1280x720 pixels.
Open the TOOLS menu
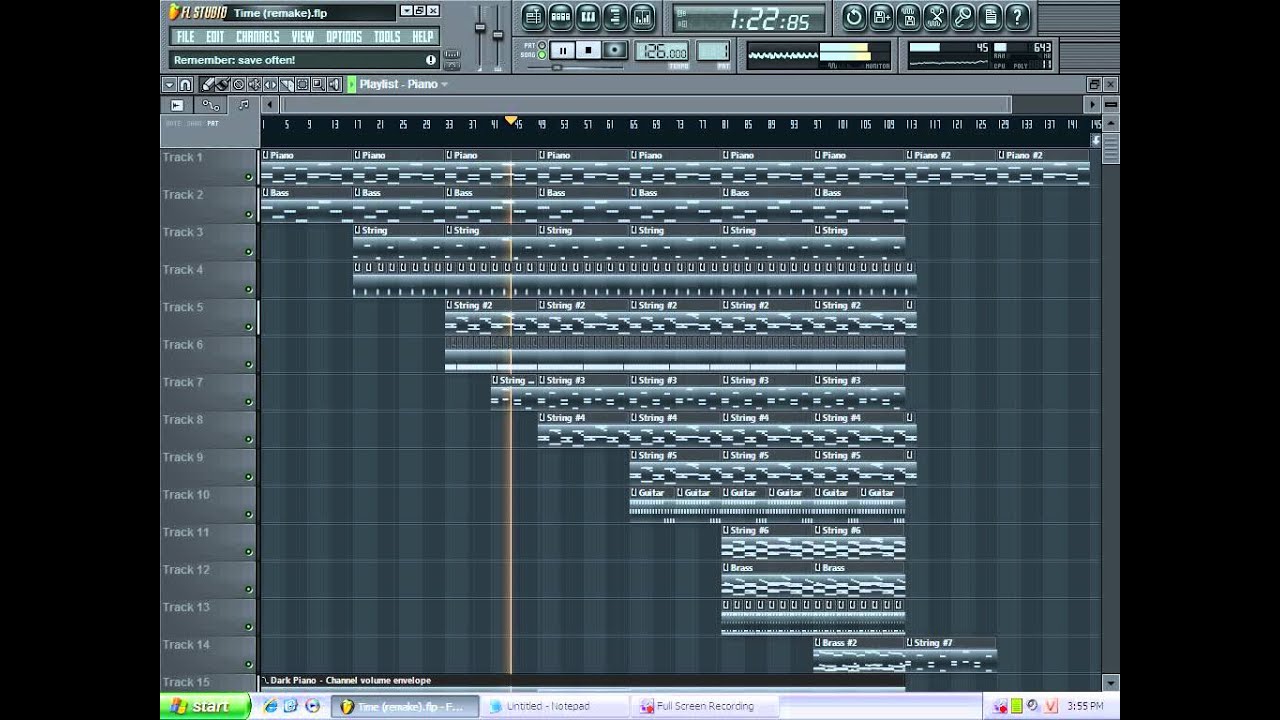[x=387, y=37]
